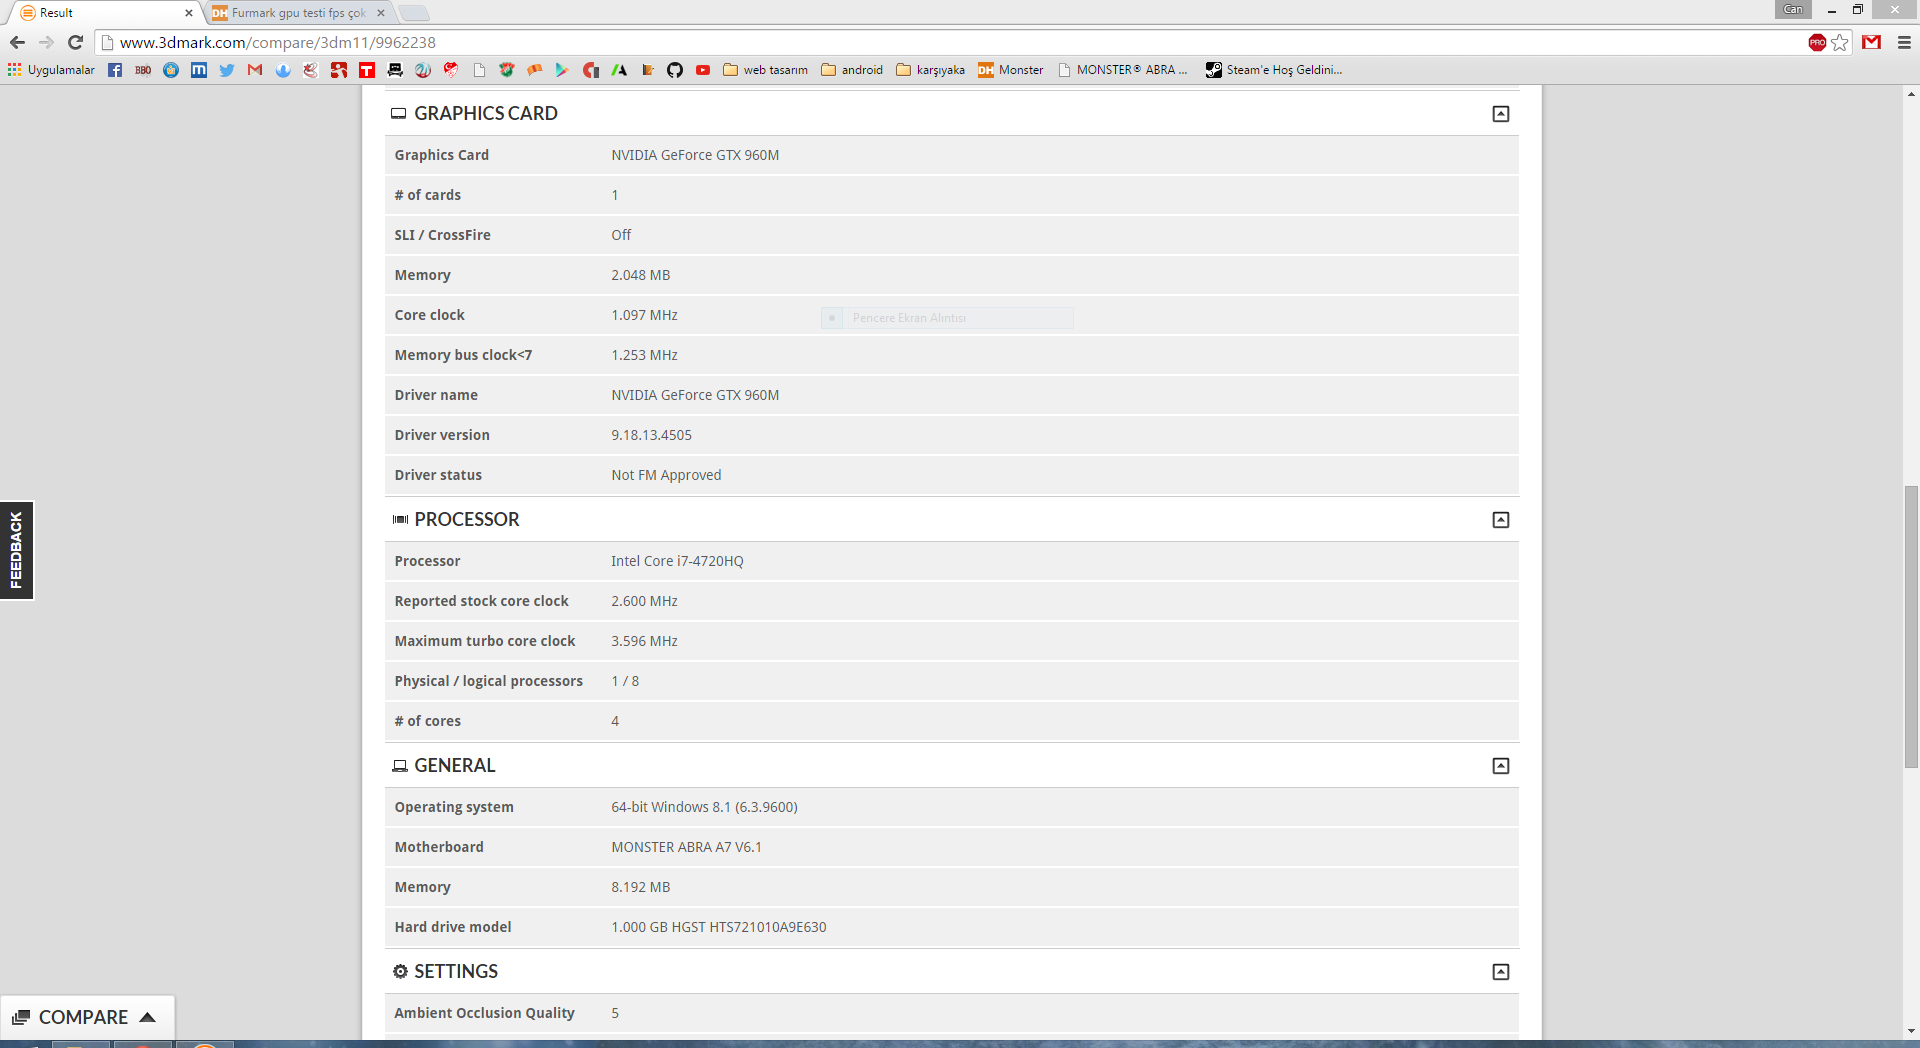Open the BBO bookmark icon
The image size is (1920, 1048).
click(143, 70)
